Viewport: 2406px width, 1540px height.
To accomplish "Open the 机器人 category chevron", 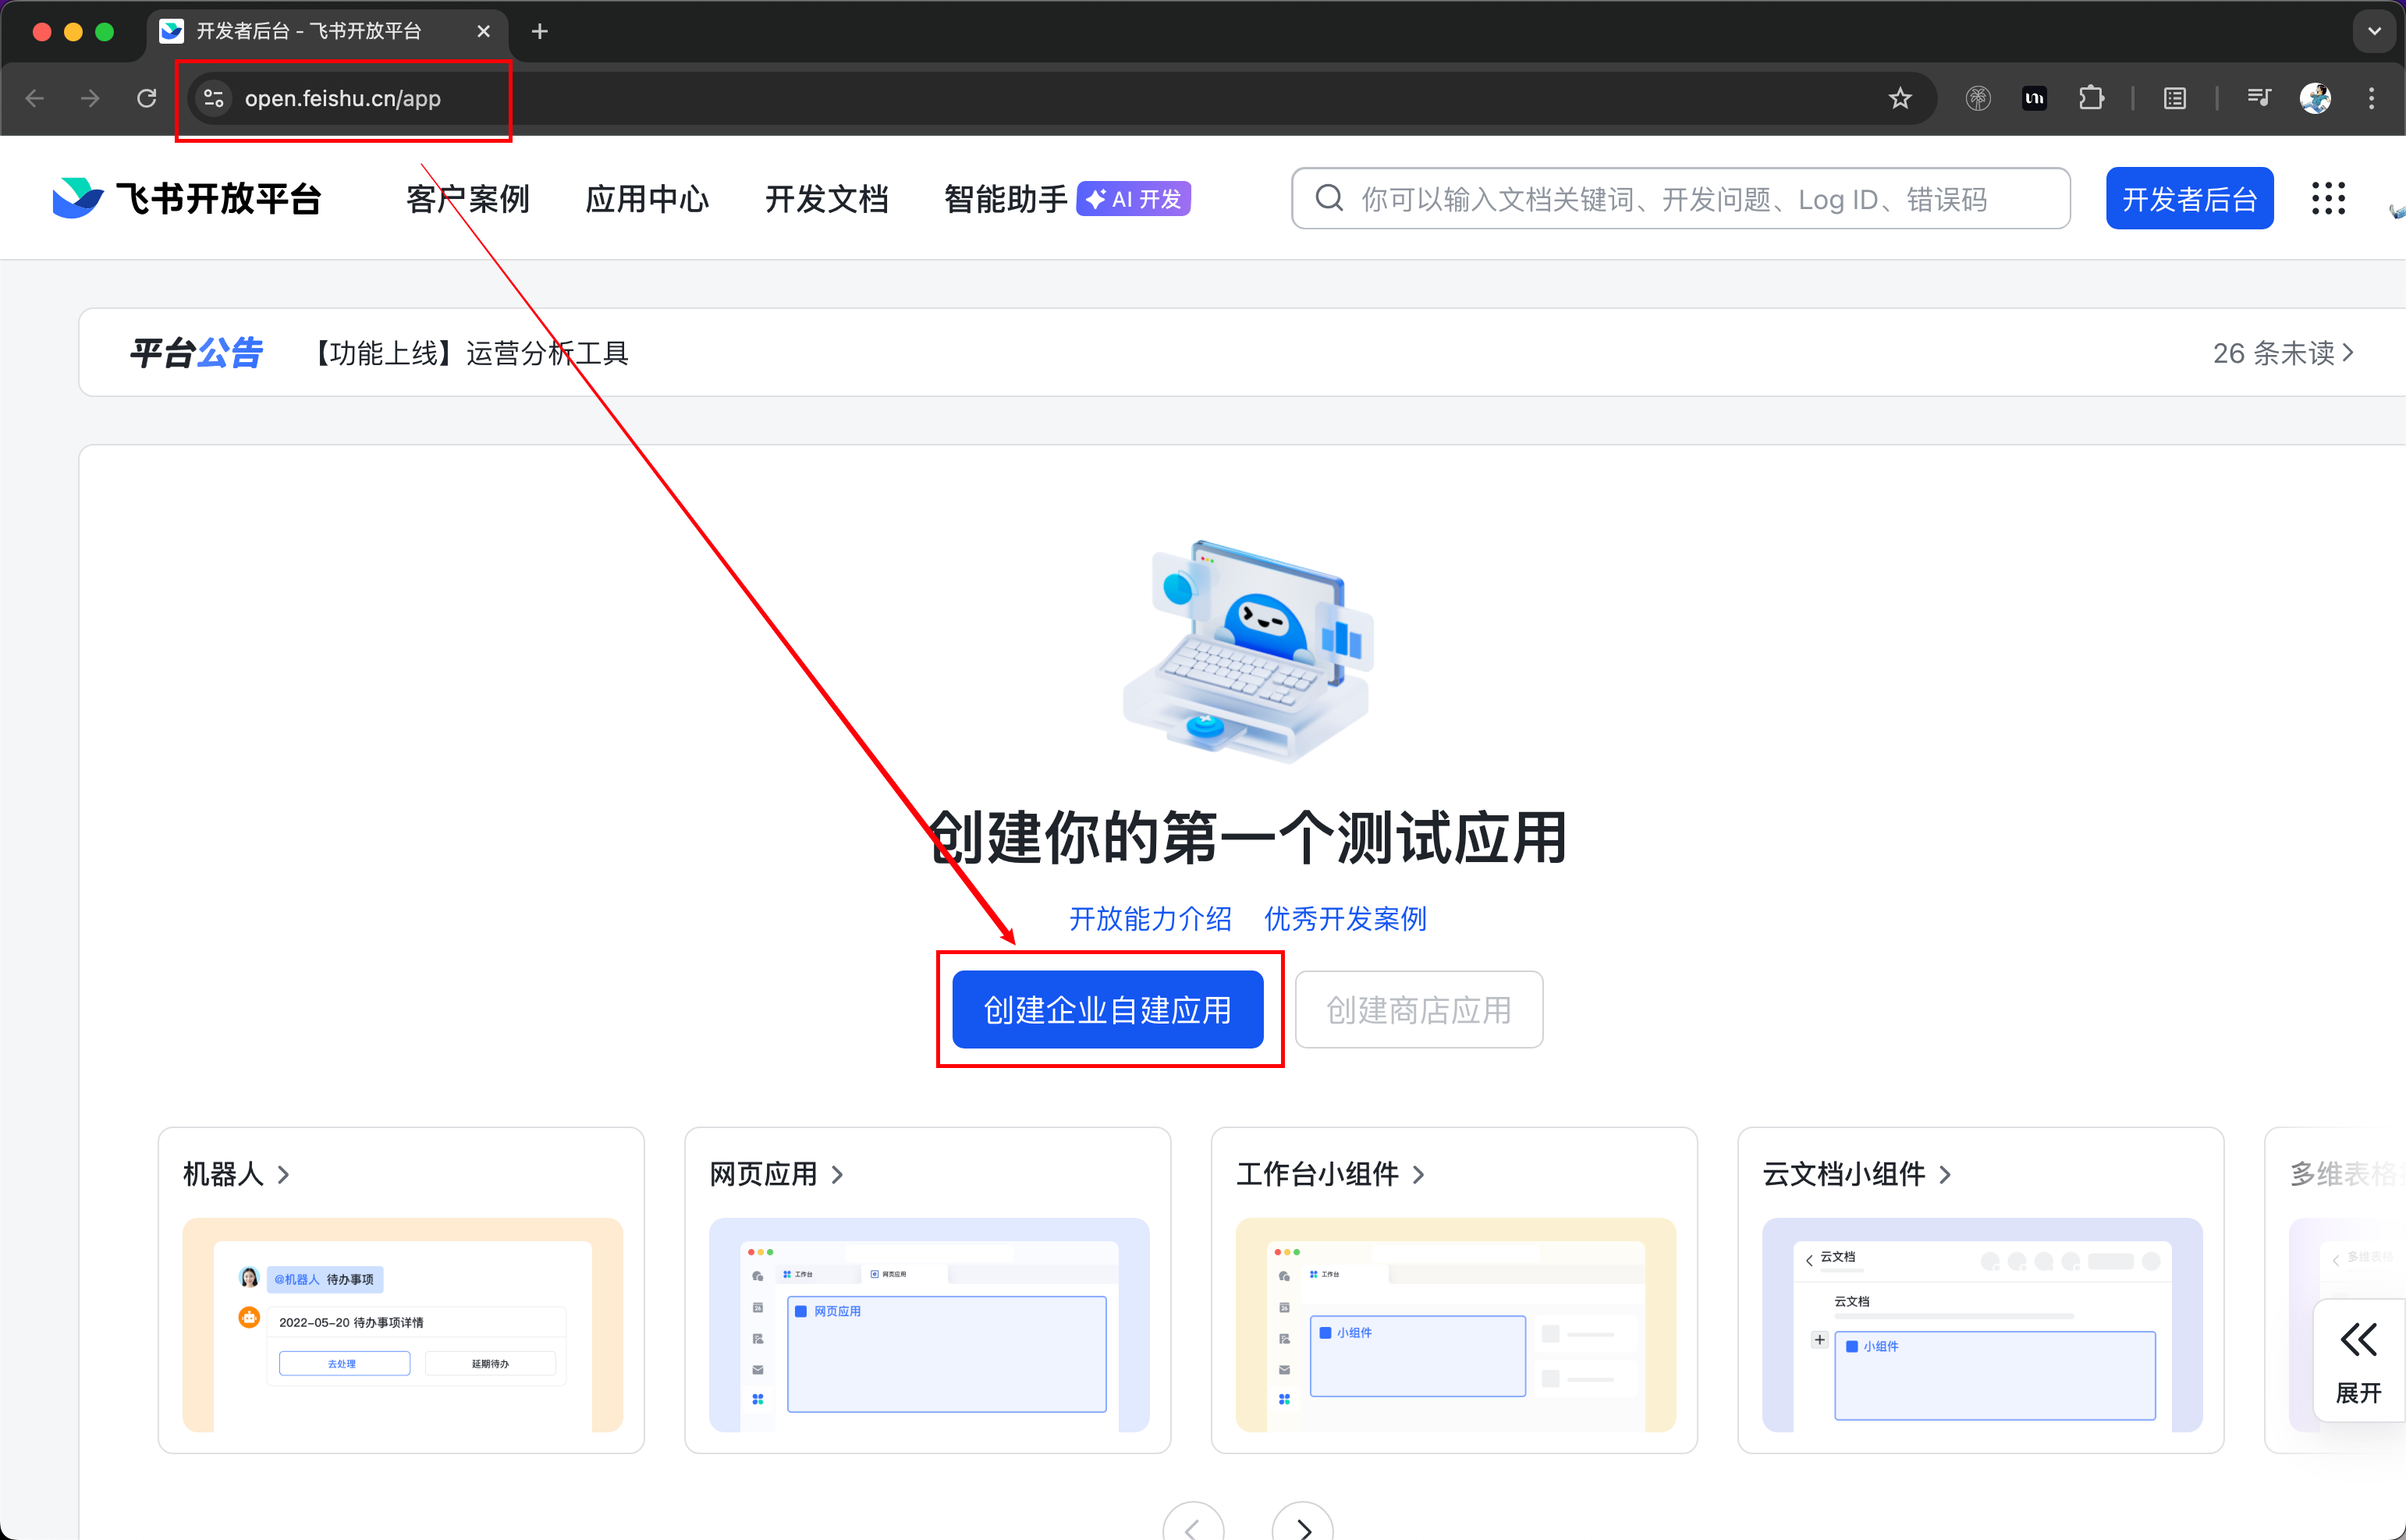I will click(284, 1174).
